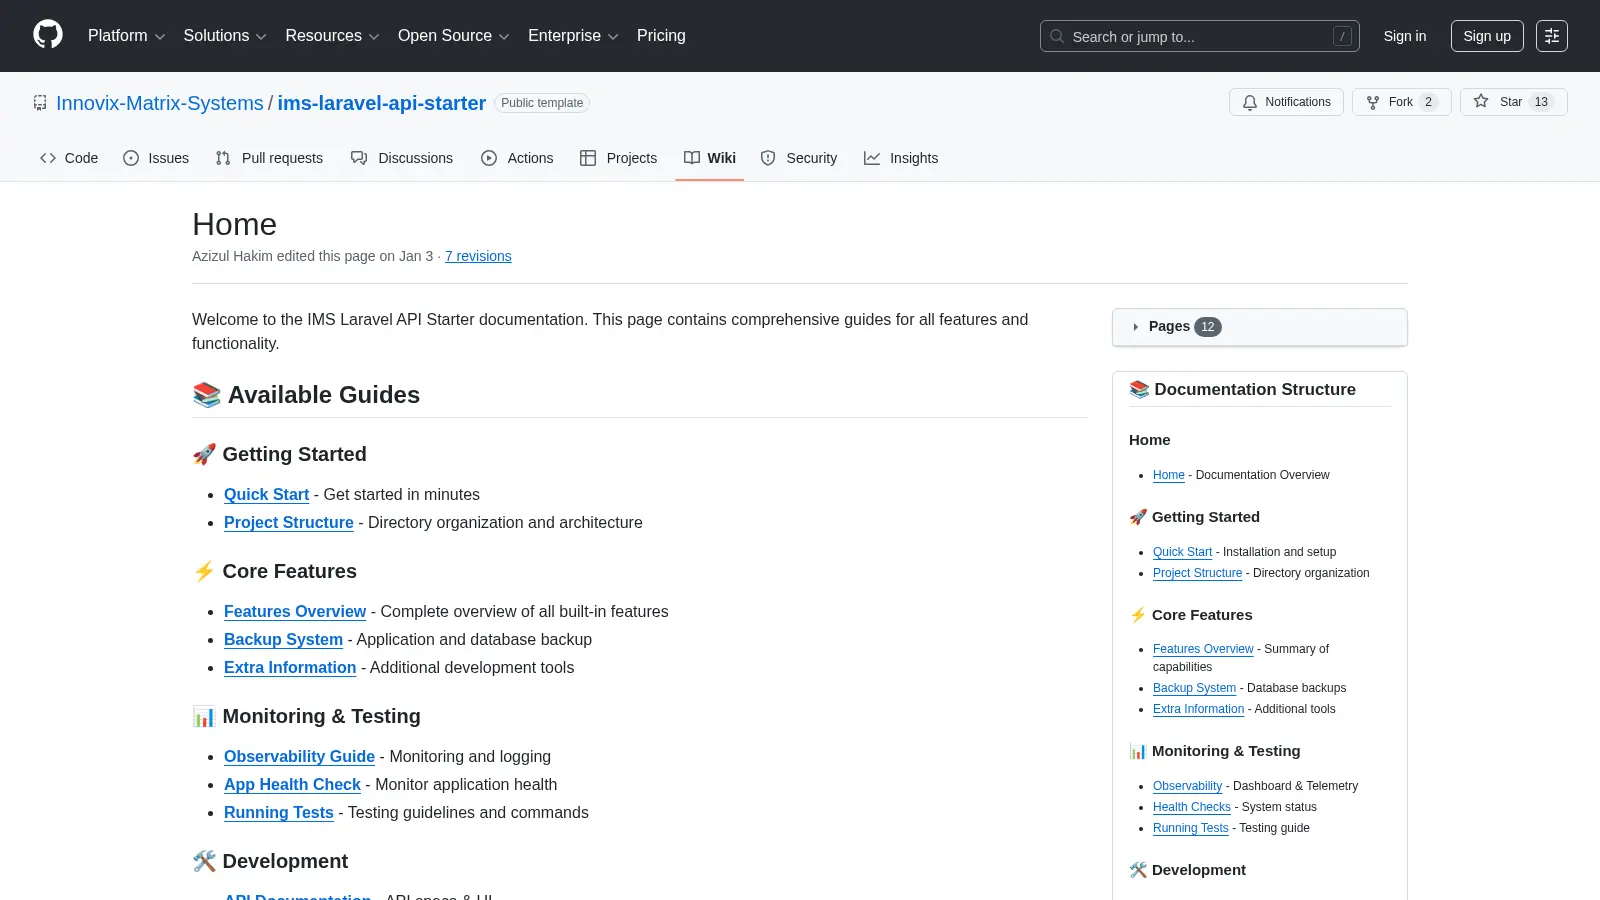Open the Quick Start guide in main content
Image resolution: width=1600 pixels, height=900 pixels.
[x=266, y=494]
